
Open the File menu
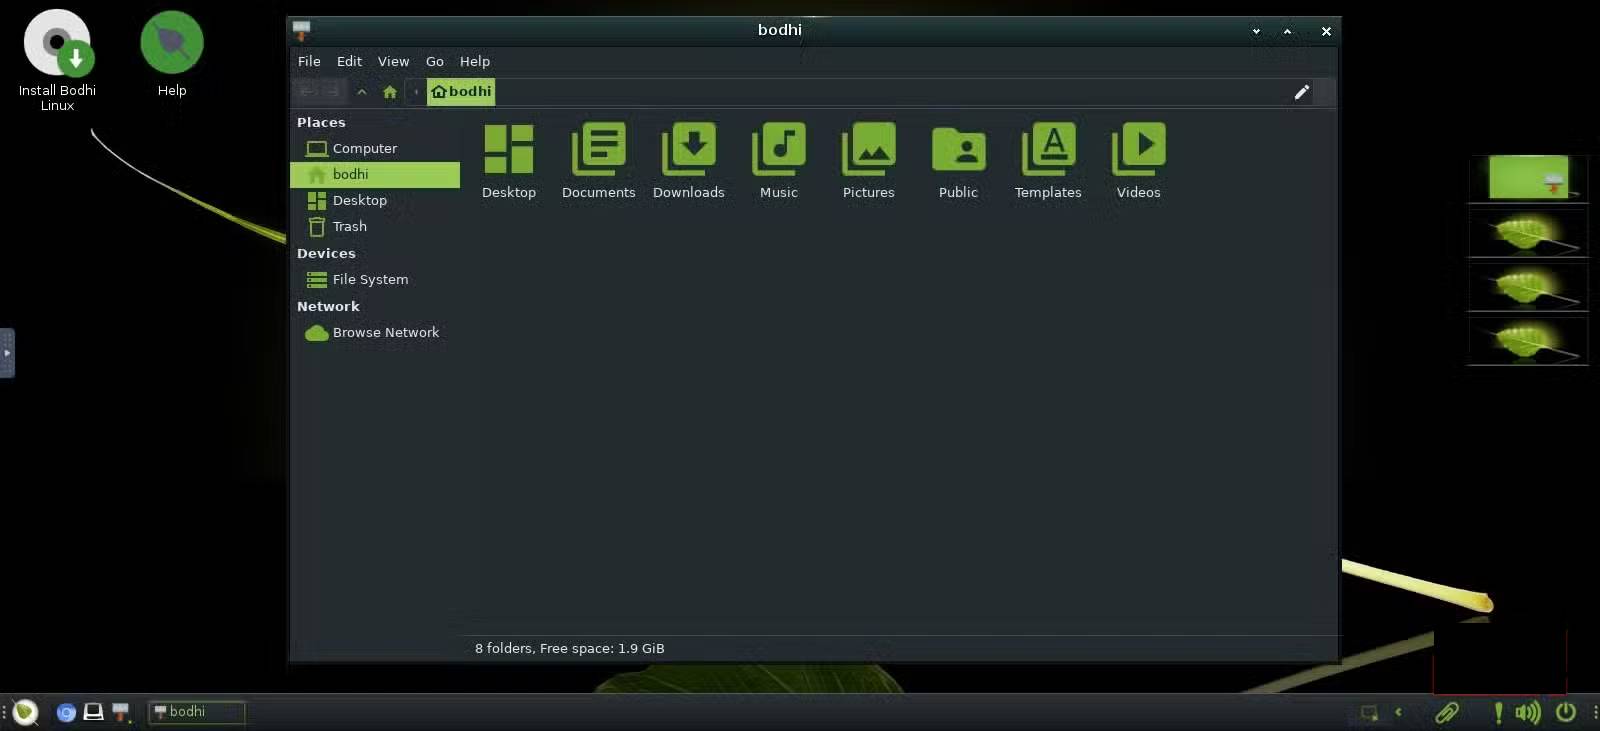coord(309,61)
